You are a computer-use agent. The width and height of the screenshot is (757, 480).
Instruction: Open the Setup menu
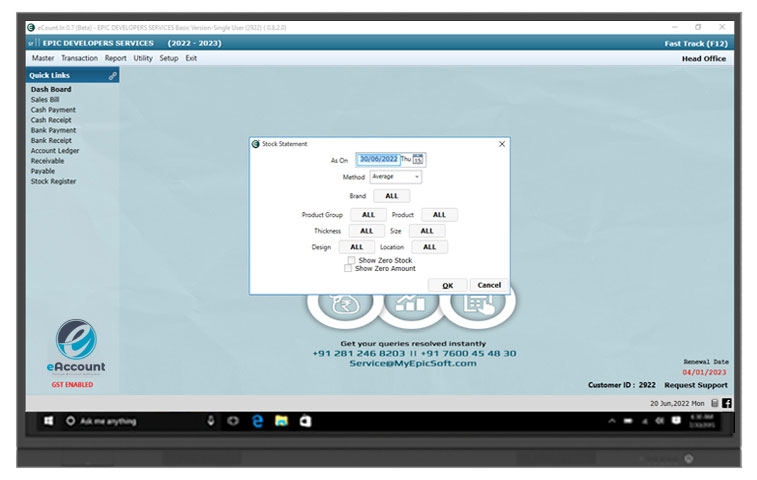coord(169,58)
